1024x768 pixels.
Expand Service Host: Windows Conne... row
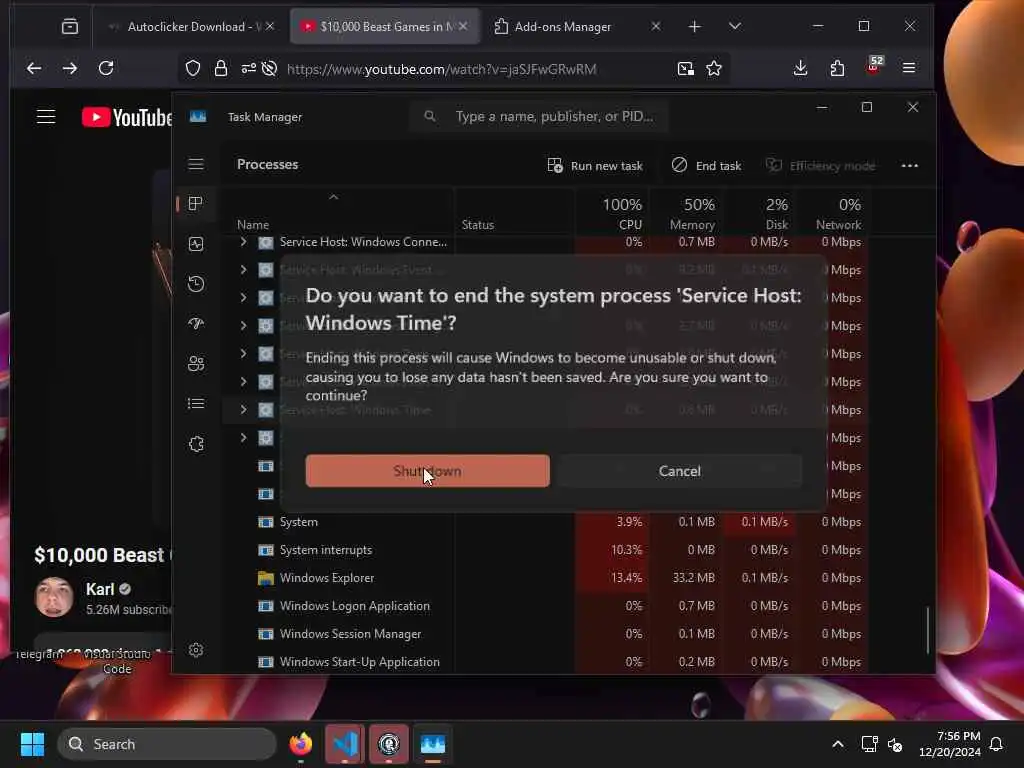[x=243, y=242]
